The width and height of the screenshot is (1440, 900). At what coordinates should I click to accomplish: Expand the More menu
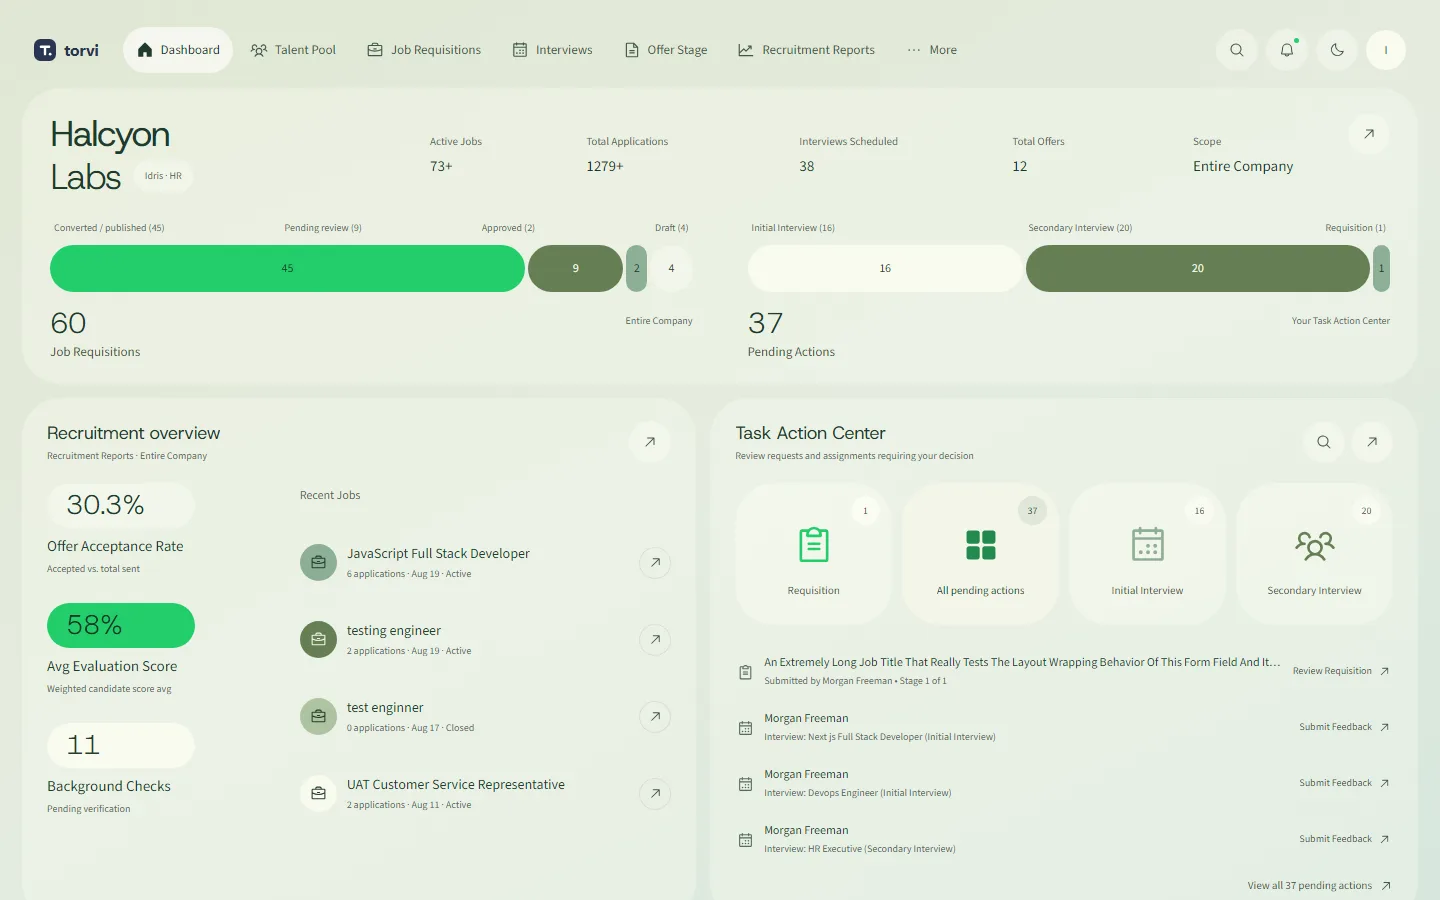[932, 50]
